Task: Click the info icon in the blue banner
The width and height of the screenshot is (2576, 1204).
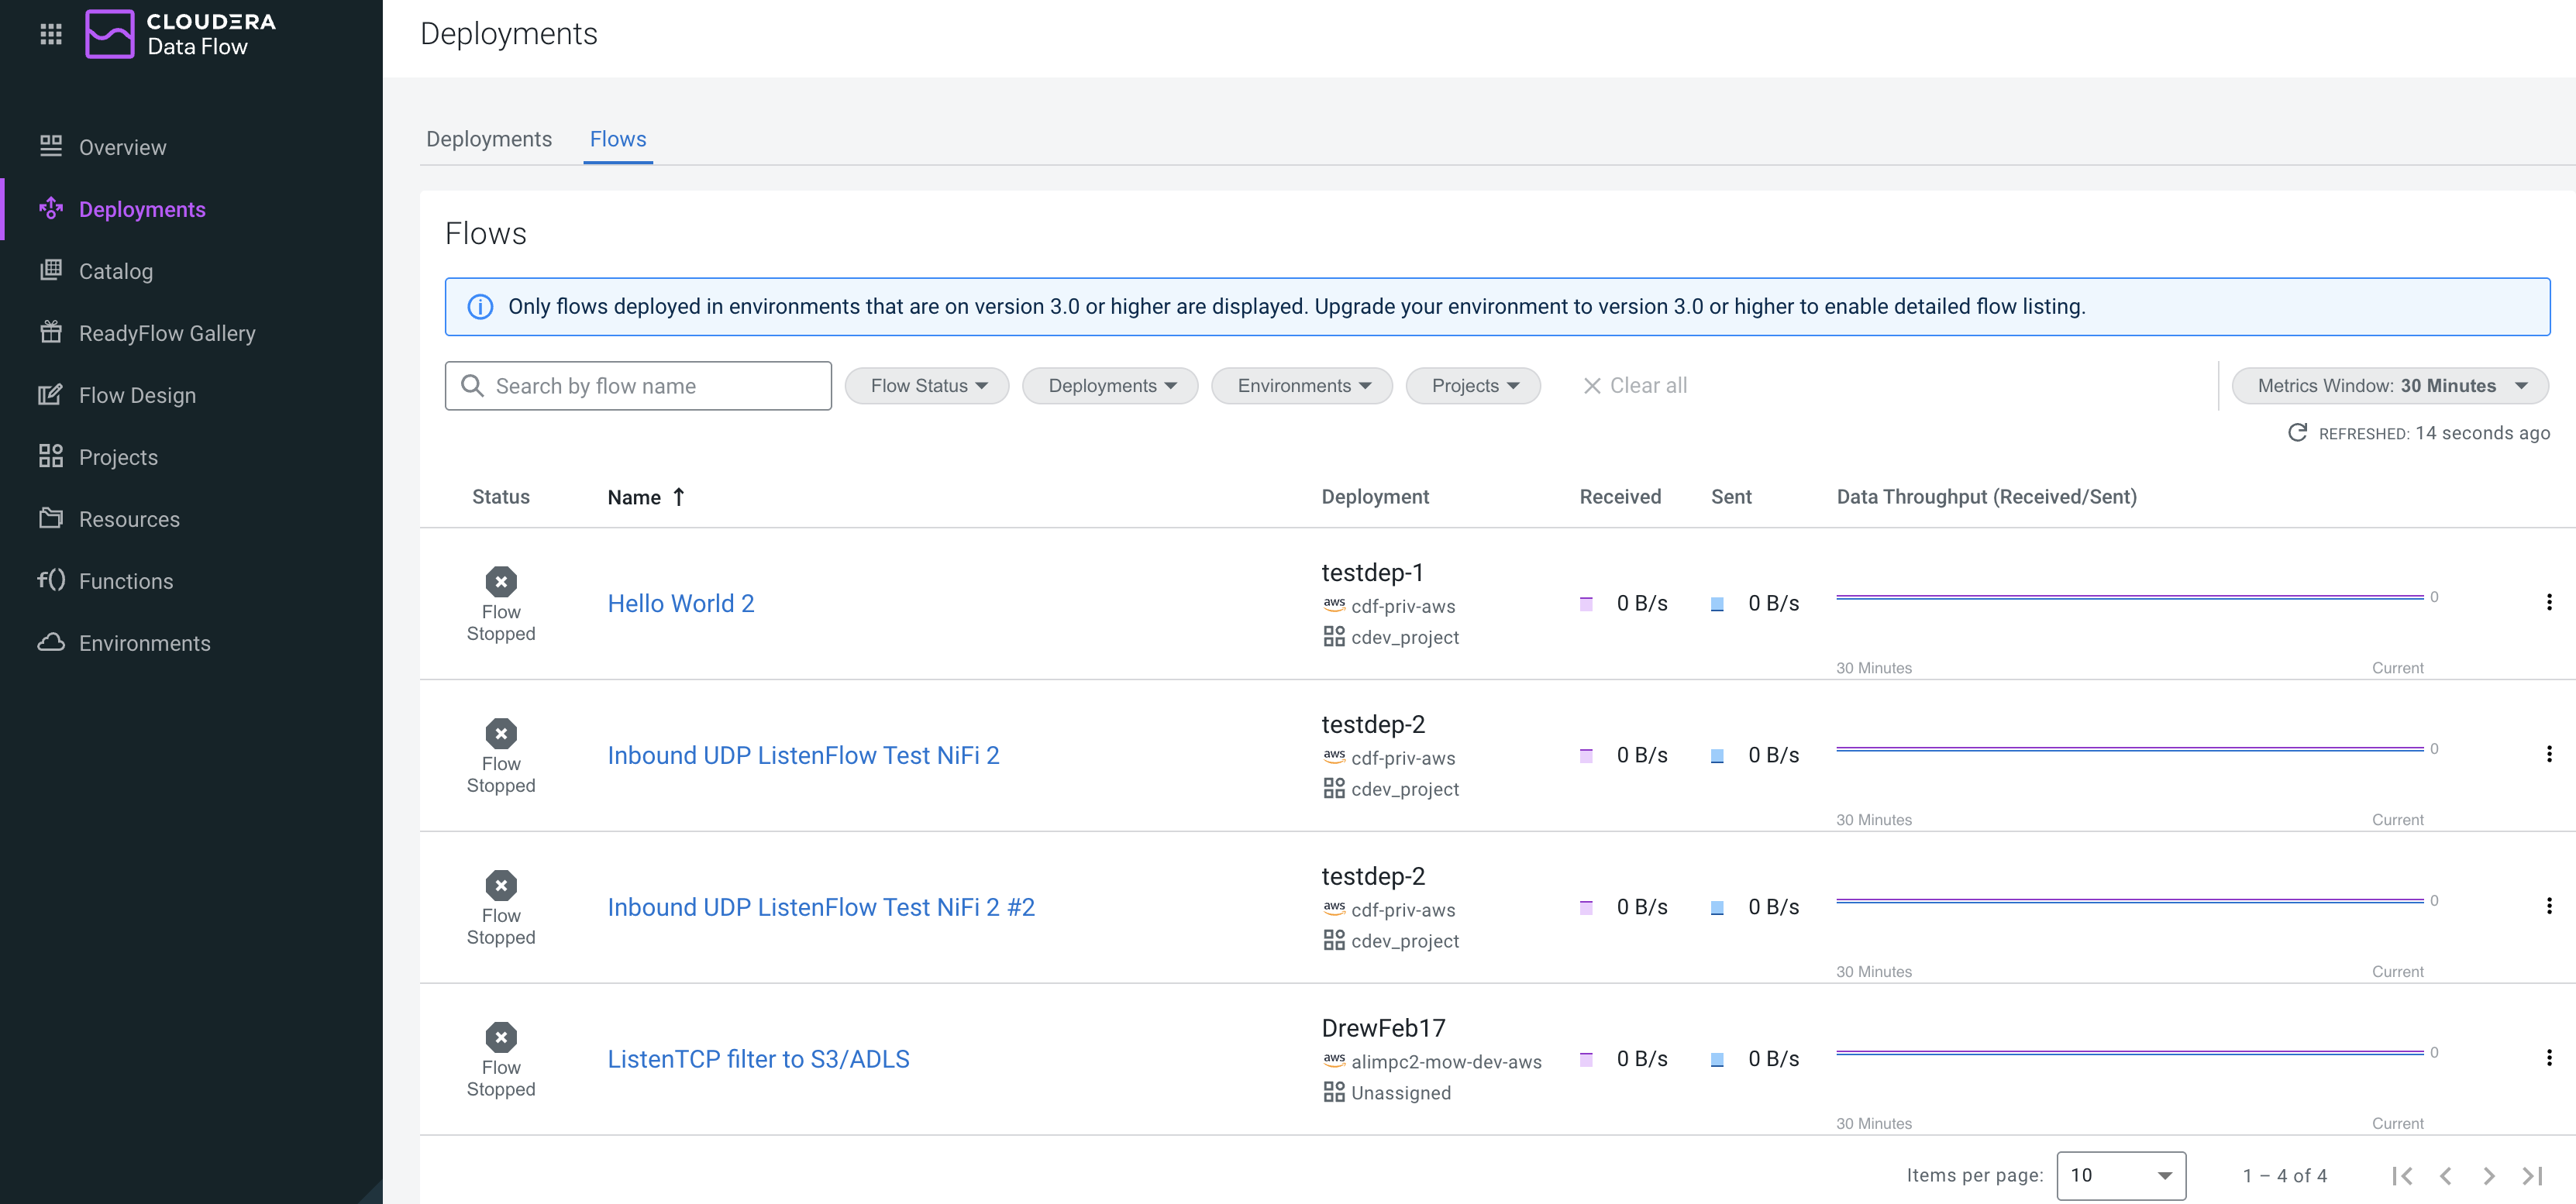Action: (480, 307)
